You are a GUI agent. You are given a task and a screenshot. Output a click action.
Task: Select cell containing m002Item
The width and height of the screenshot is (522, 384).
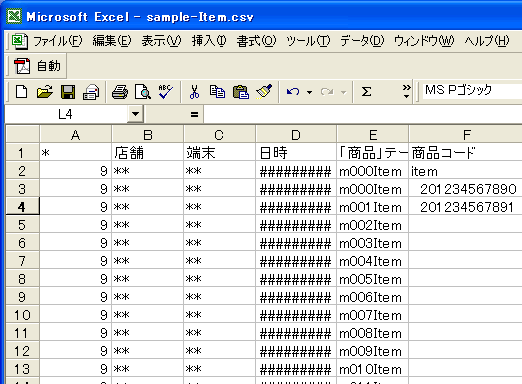coord(373,225)
